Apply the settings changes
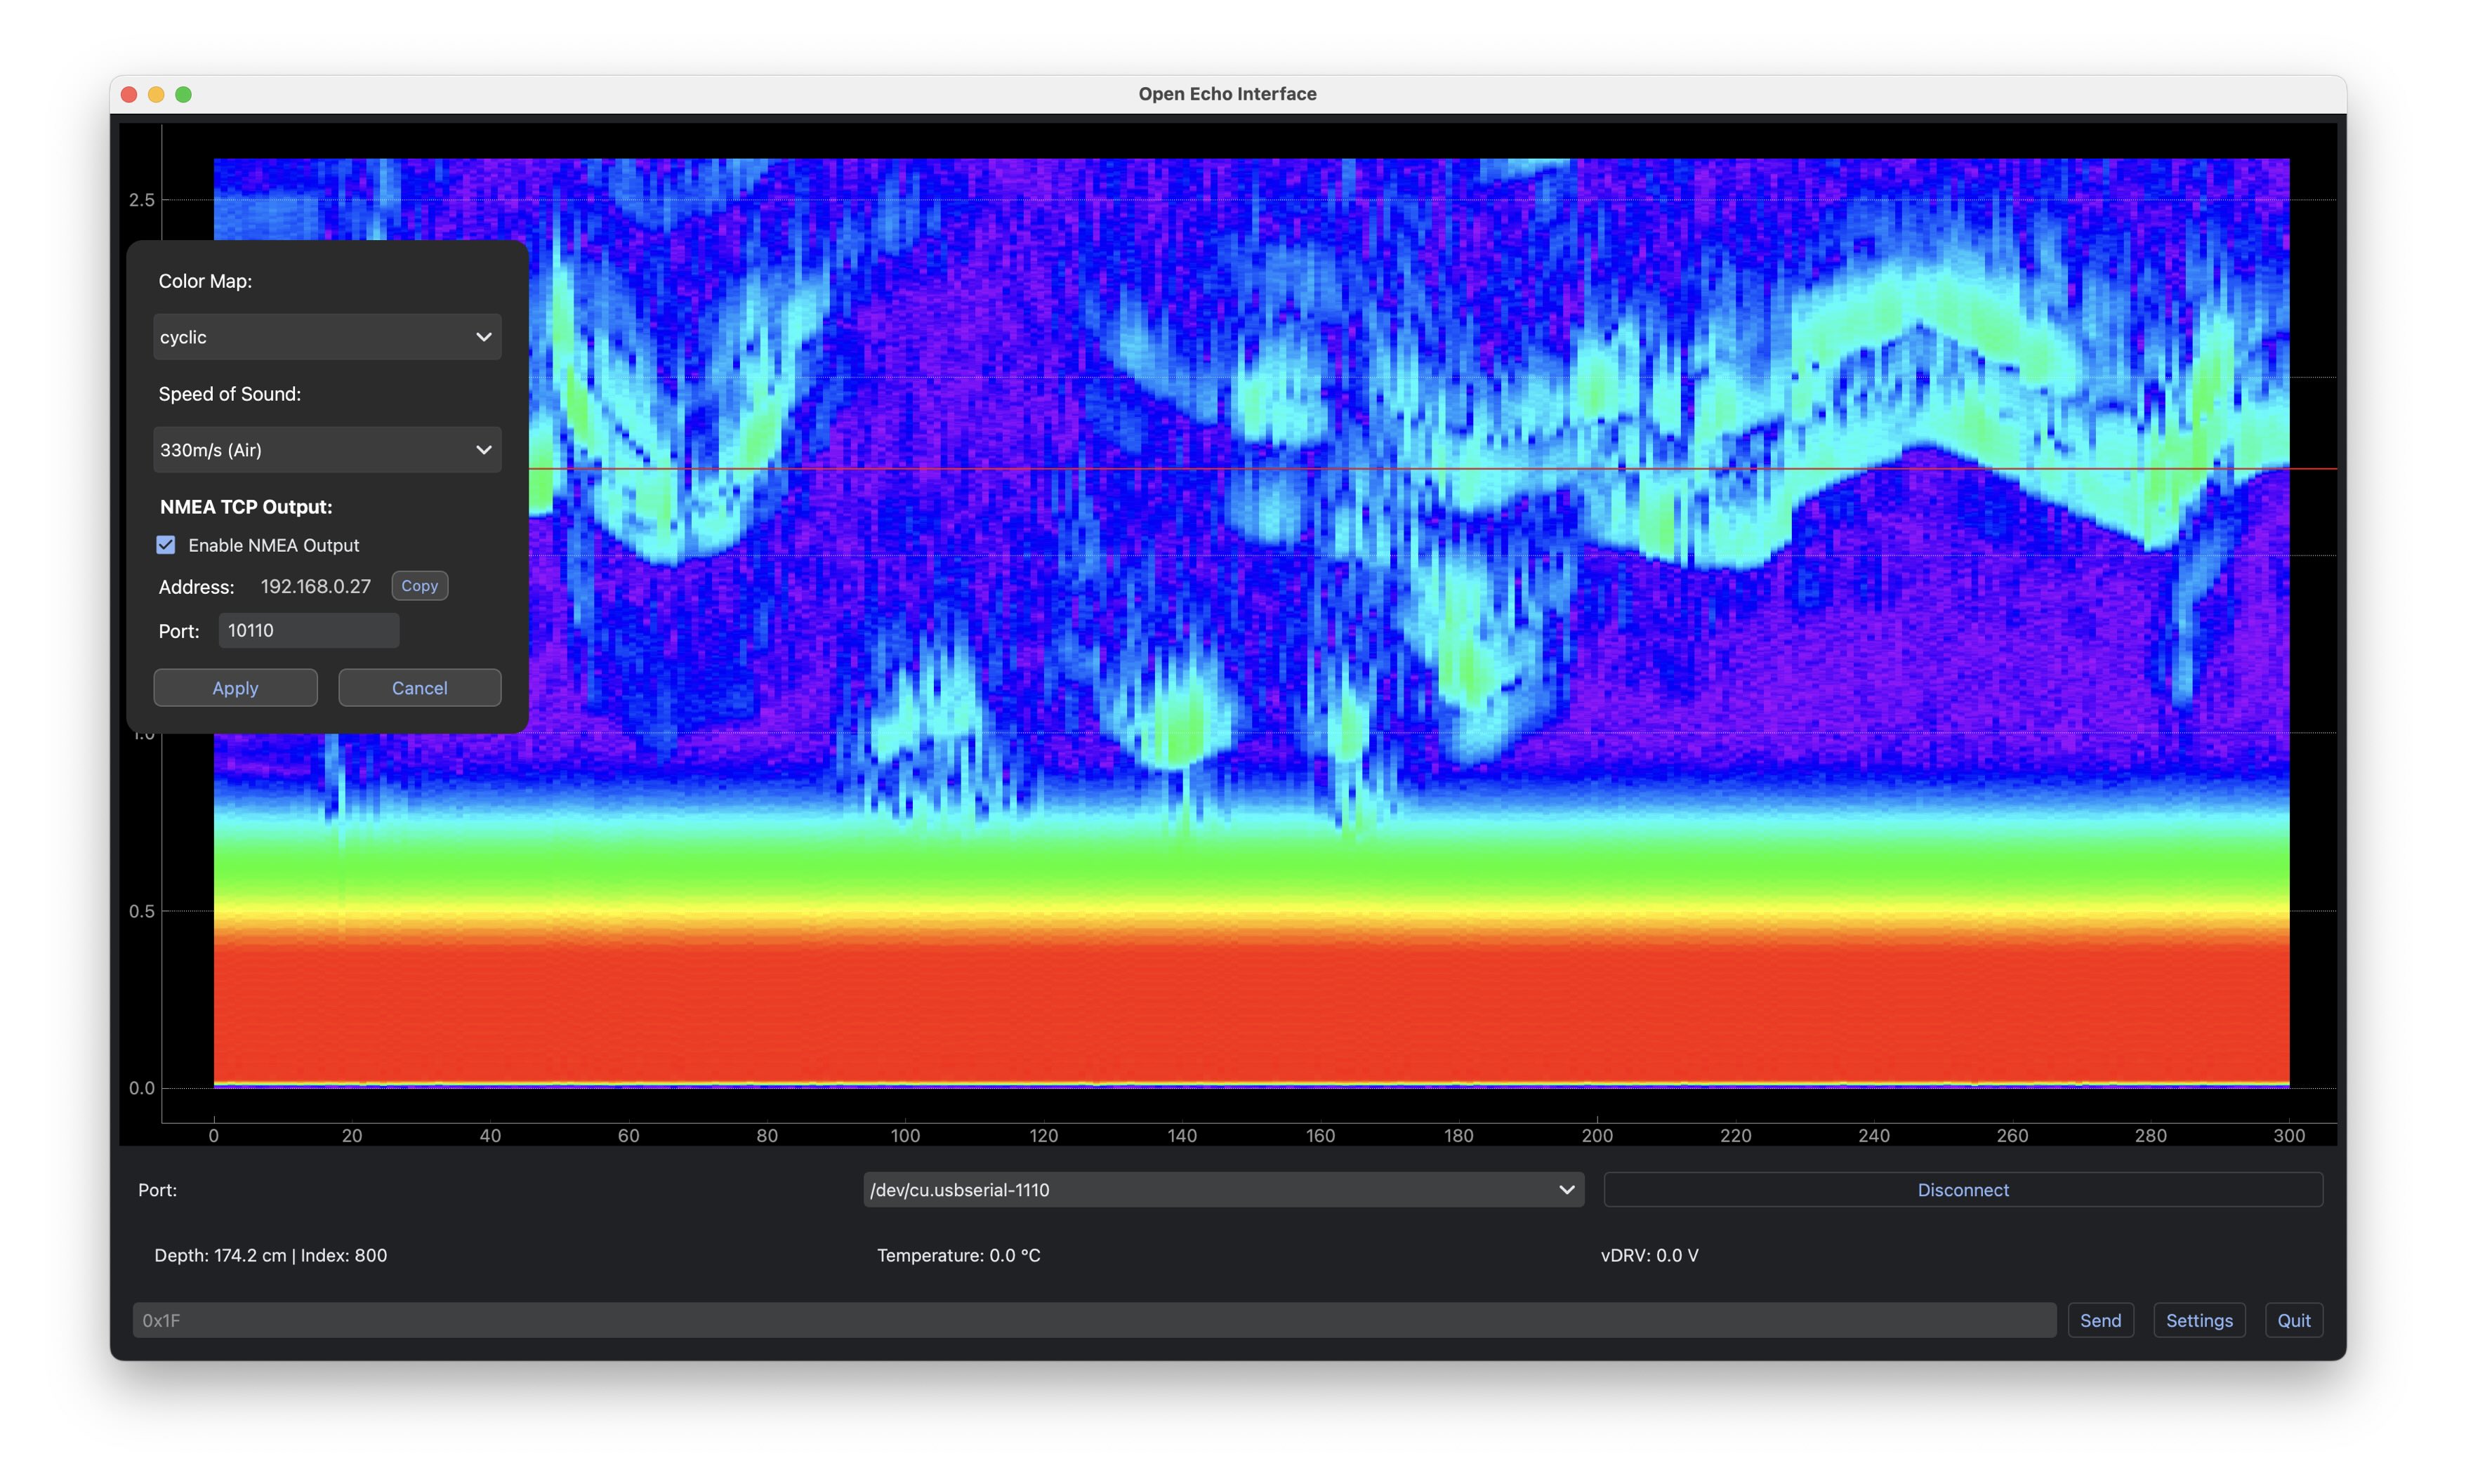This screenshot has width=2466, height=1484. click(x=235, y=687)
